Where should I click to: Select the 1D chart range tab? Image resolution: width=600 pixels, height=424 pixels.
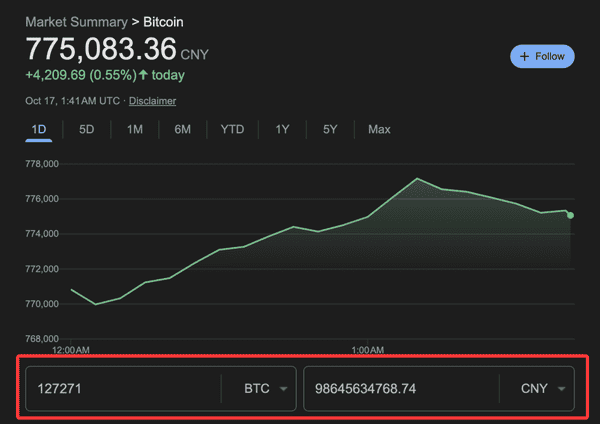tap(39, 129)
